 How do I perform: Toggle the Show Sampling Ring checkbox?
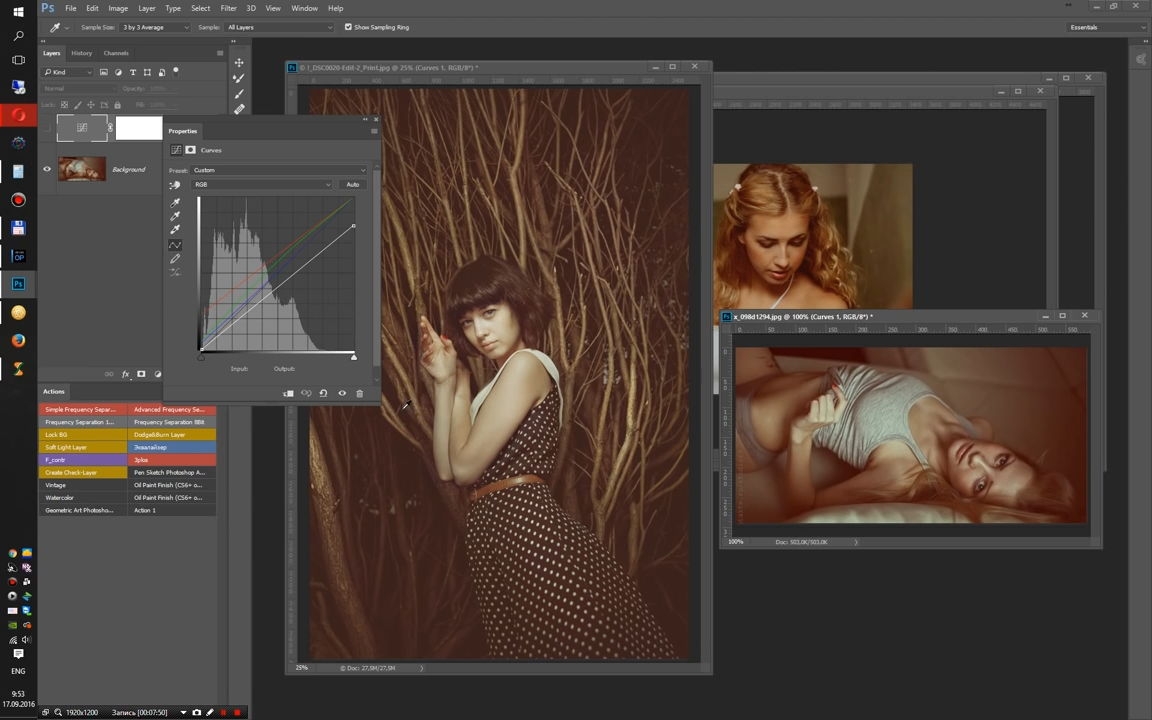348,27
